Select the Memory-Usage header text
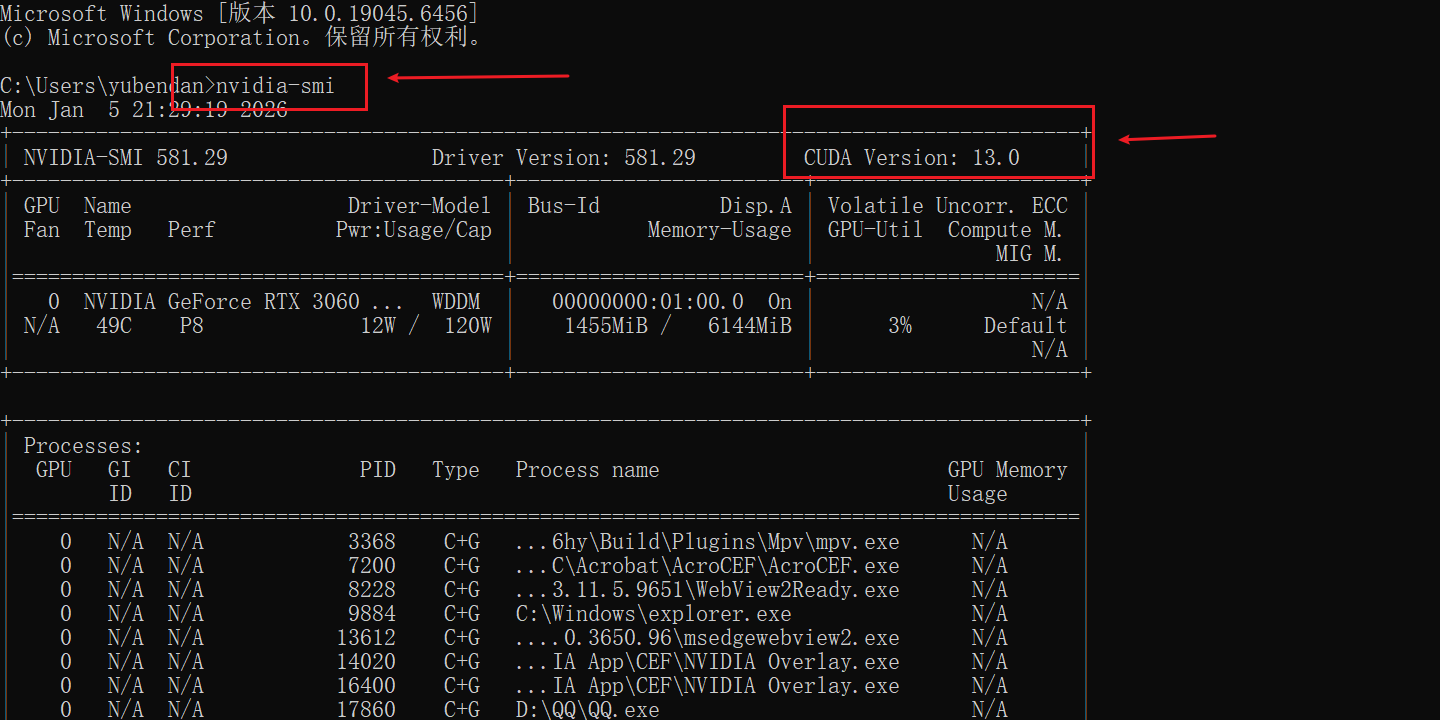Viewport: 1440px width, 720px height. 719,230
